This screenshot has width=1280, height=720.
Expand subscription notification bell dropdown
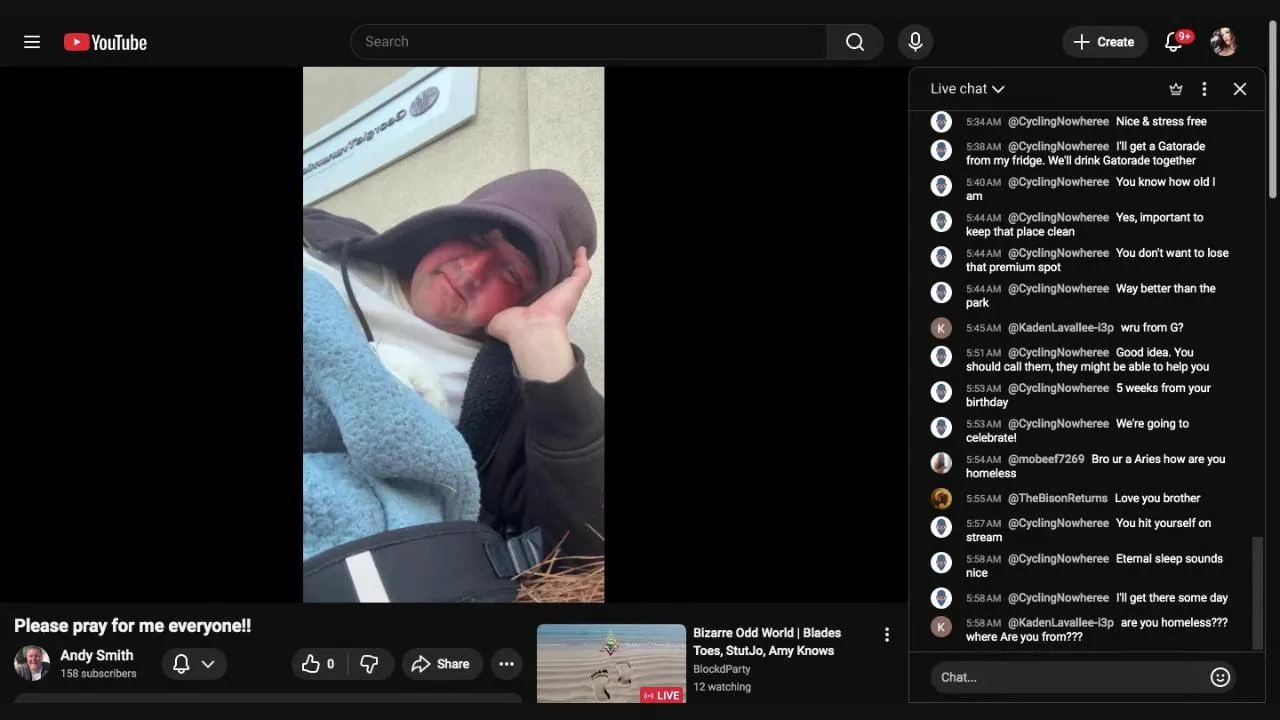tap(194, 664)
